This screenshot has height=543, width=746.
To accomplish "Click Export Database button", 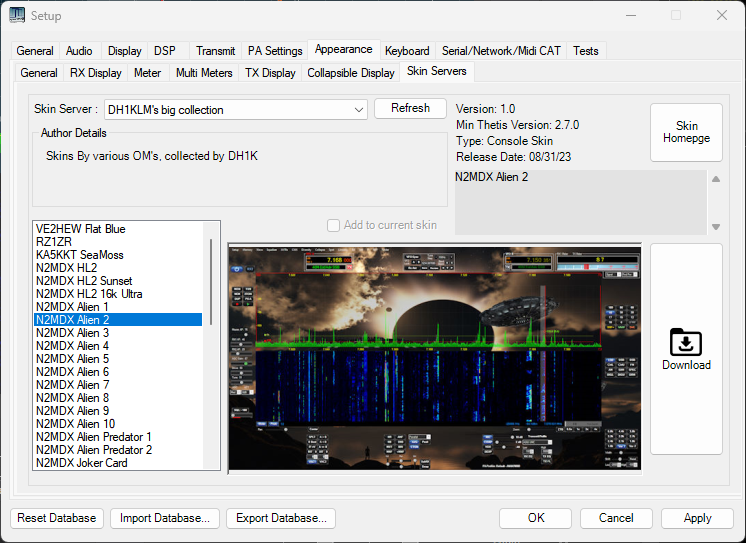I will click(x=281, y=518).
